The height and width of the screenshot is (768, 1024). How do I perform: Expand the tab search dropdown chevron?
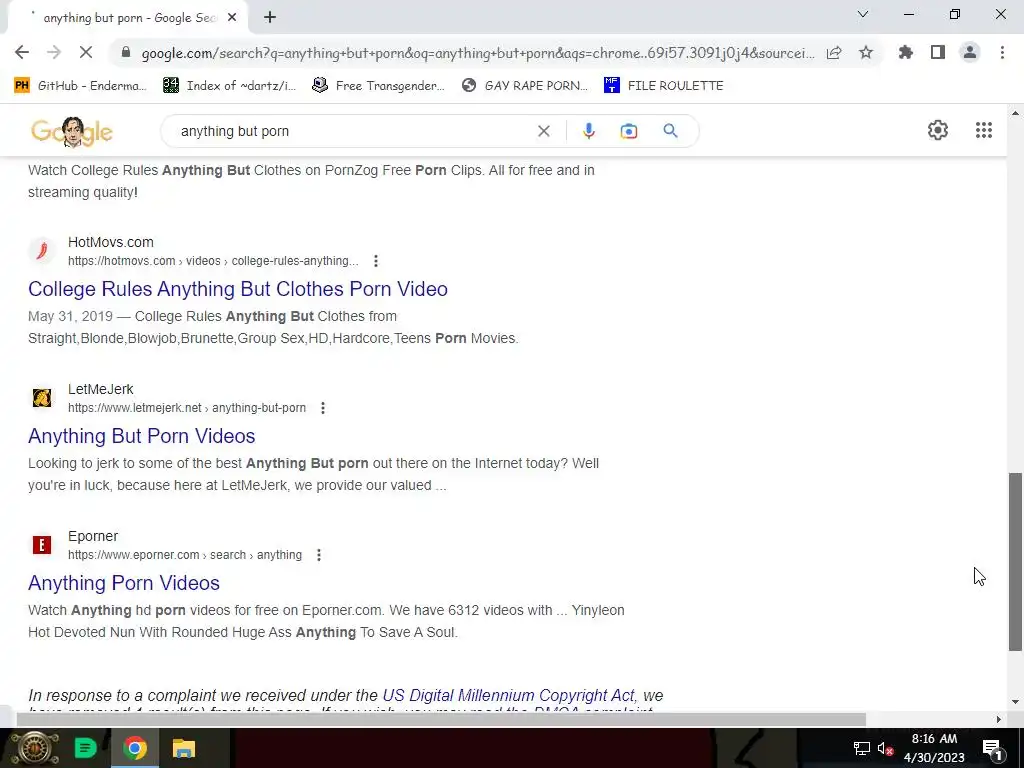tap(863, 14)
